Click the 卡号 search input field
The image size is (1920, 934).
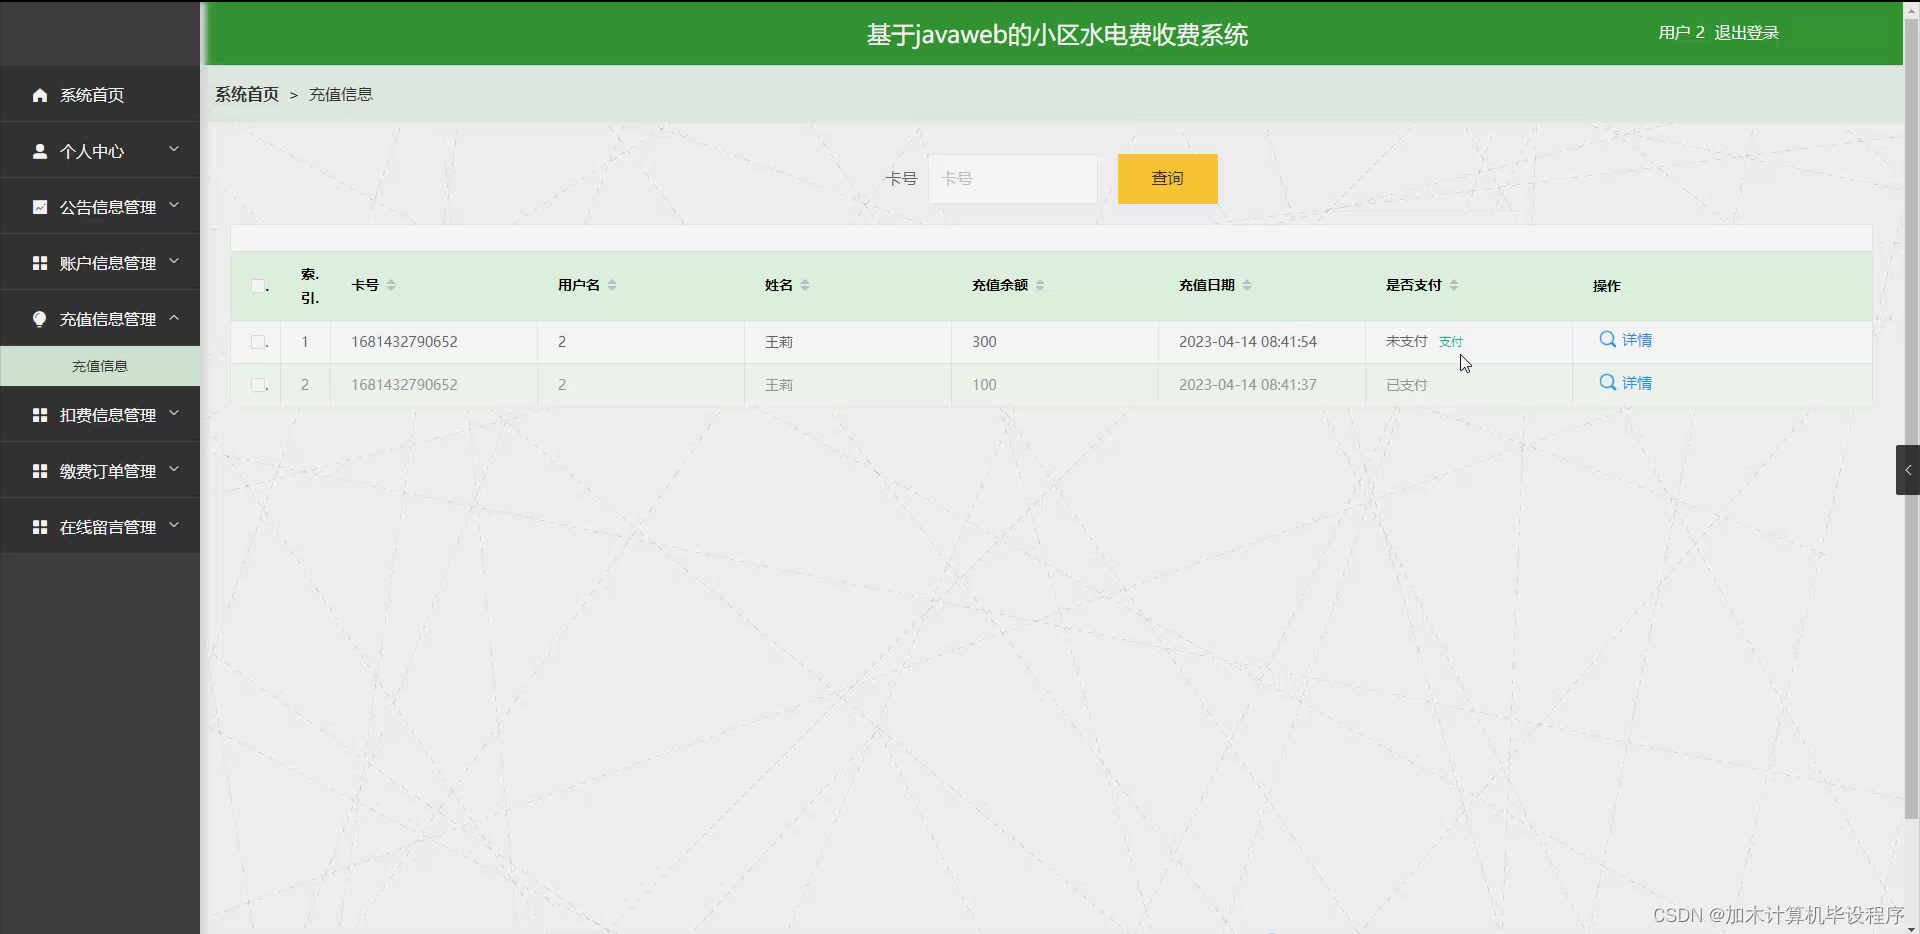pyautogui.click(x=1012, y=178)
